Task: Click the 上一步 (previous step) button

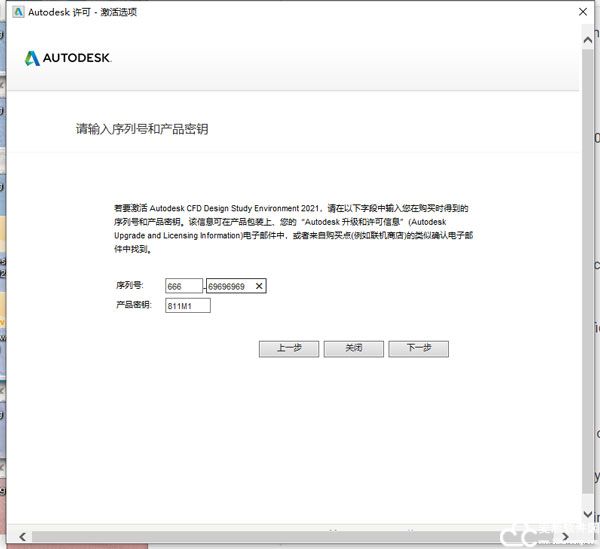Action: [x=289, y=349]
